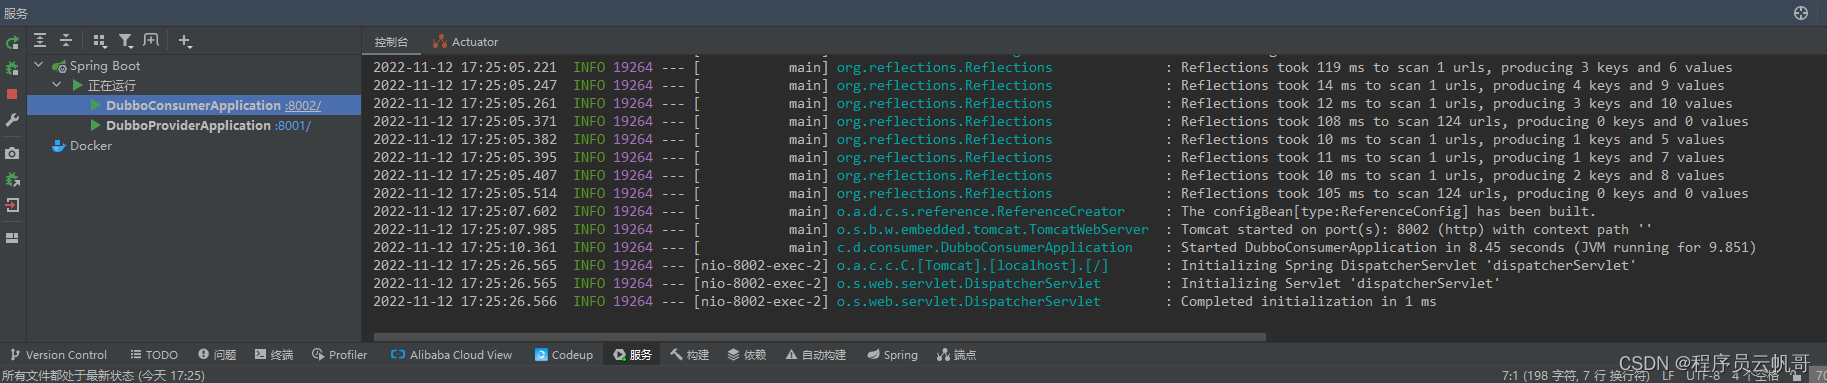The image size is (1827, 383).
Task: Open the Group By options icon
Action: click(x=99, y=41)
